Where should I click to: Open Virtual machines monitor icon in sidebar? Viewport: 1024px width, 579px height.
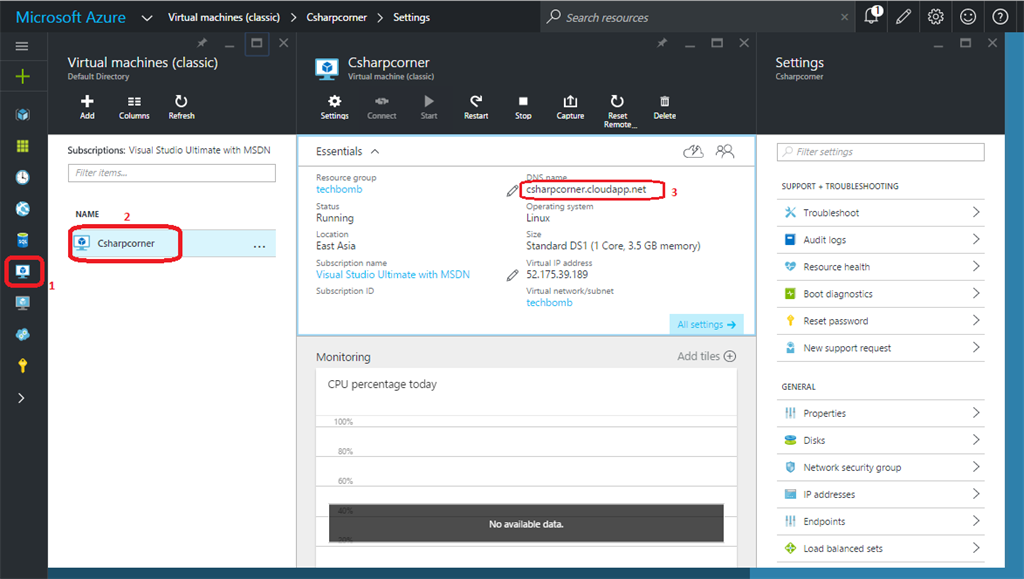point(22,303)
